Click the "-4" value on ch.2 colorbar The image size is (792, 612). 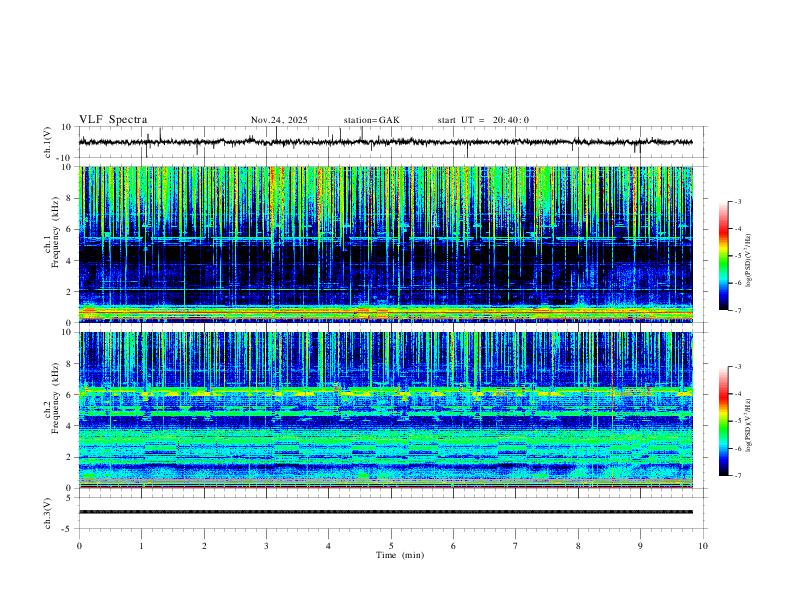[737, 393]
